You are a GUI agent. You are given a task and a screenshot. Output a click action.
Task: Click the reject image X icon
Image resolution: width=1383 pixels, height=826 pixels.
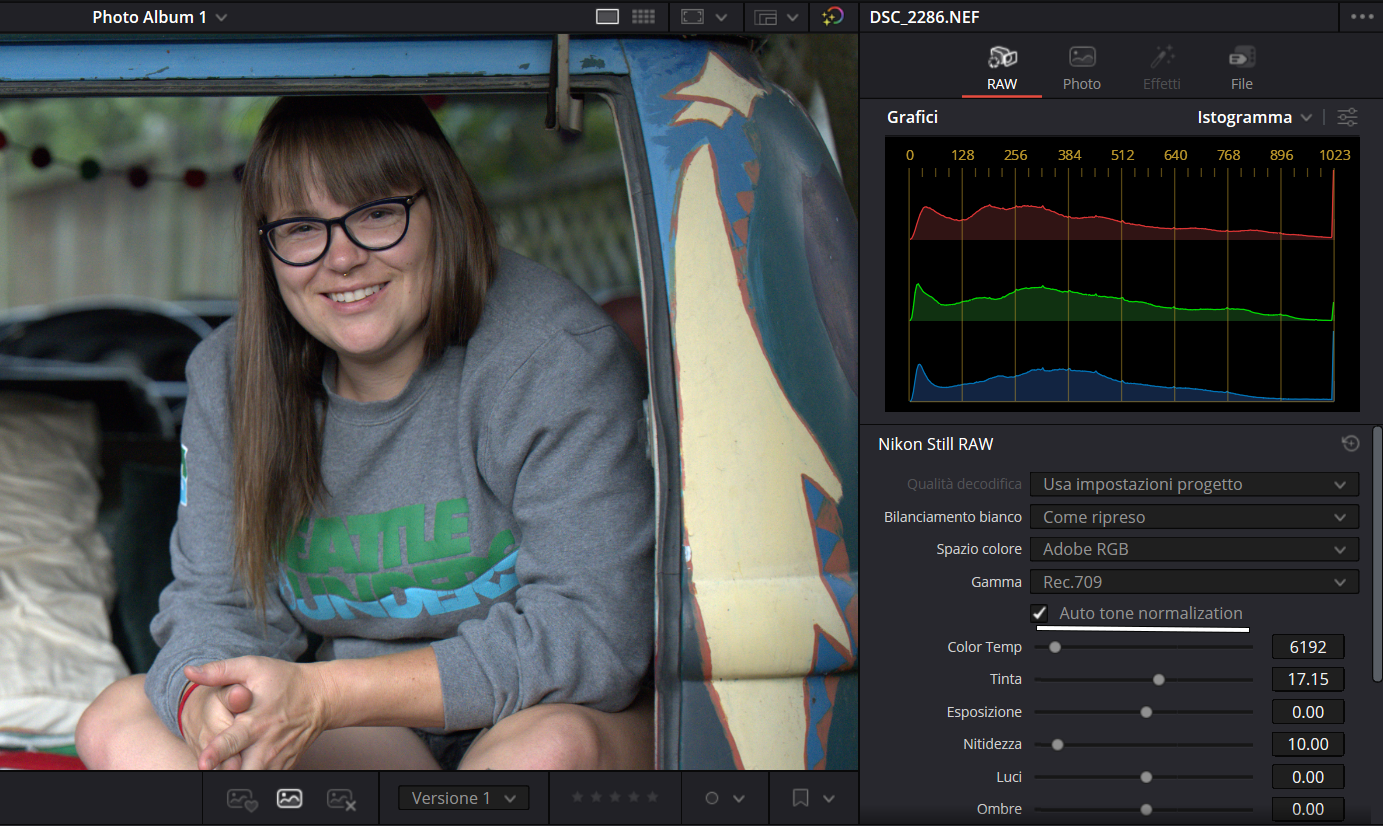point(341,799)
